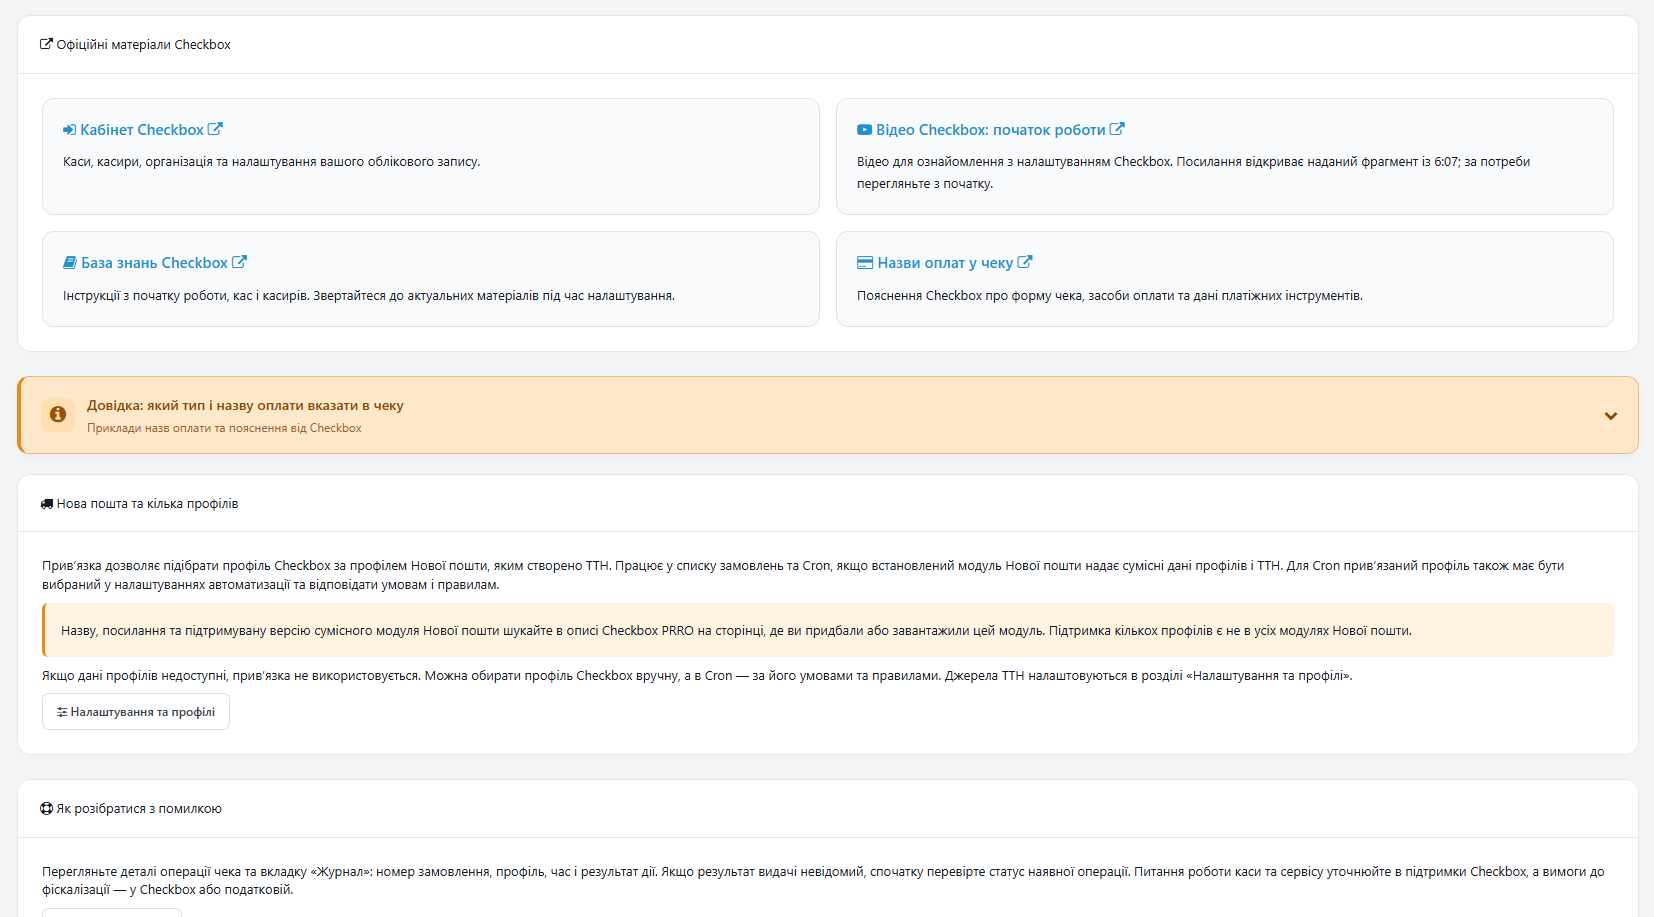Click the video icon before Відео Checkbox
Screen dimensions: 1654x917
click(x=864, y=130)
